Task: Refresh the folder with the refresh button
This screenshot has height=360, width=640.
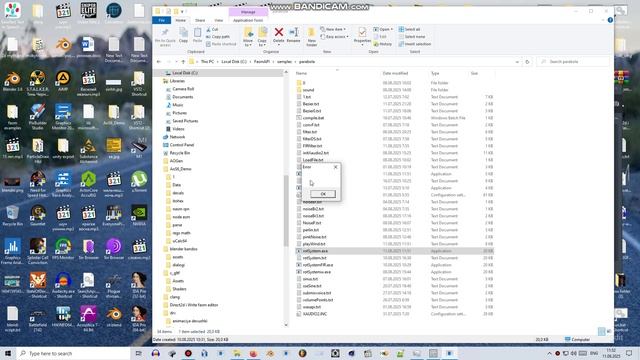Action: click(527, 62)
